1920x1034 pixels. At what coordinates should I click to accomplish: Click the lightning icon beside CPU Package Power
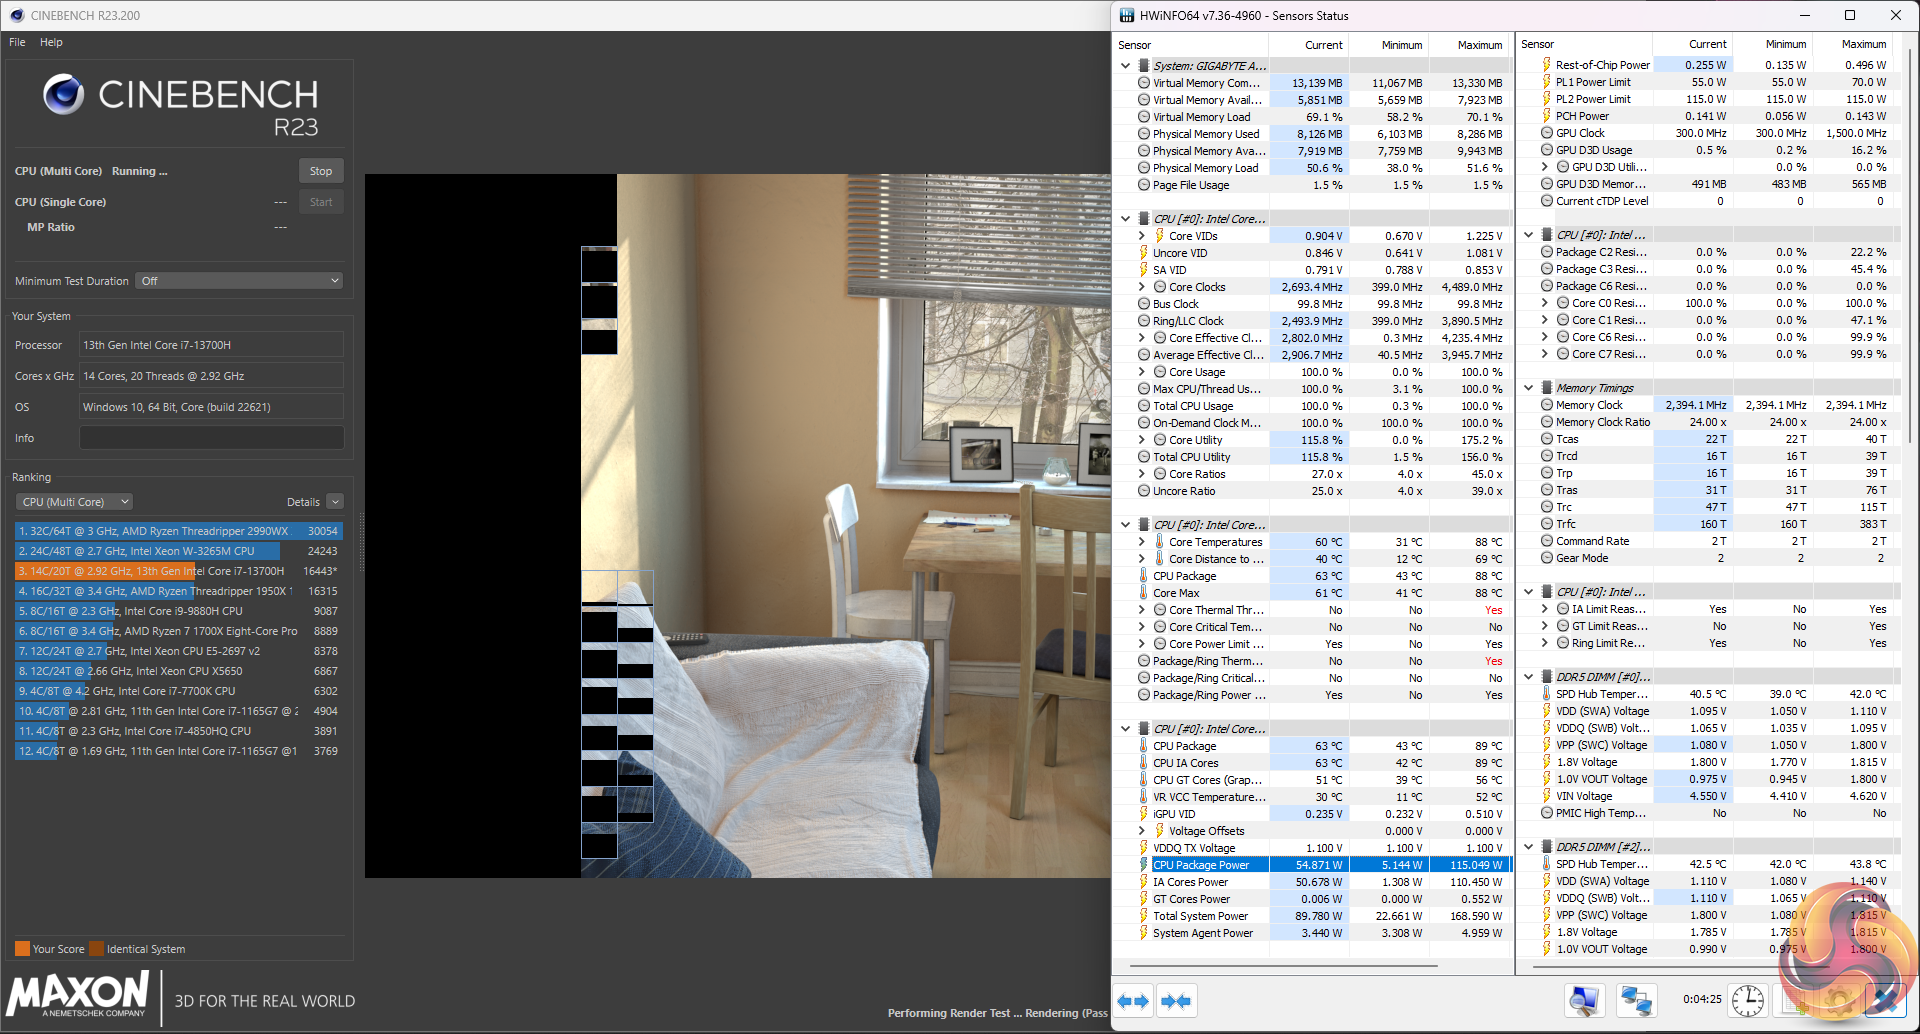1143,865
